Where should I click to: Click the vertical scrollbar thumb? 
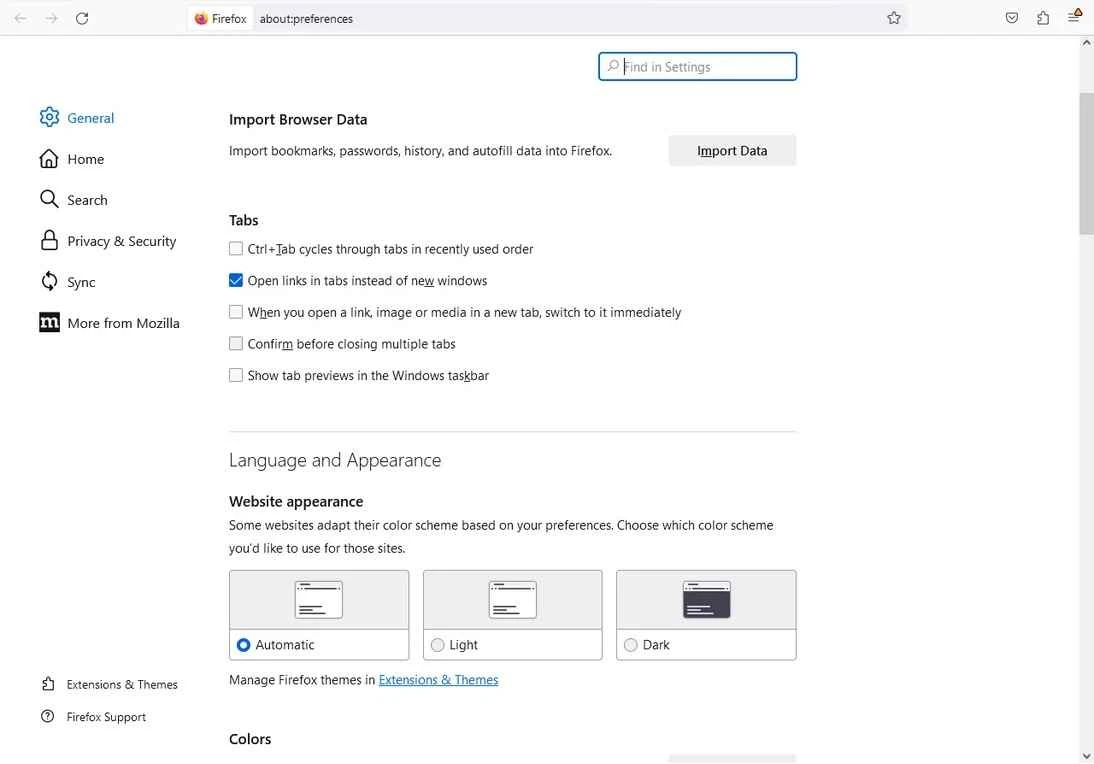[x=1086, y=163]
